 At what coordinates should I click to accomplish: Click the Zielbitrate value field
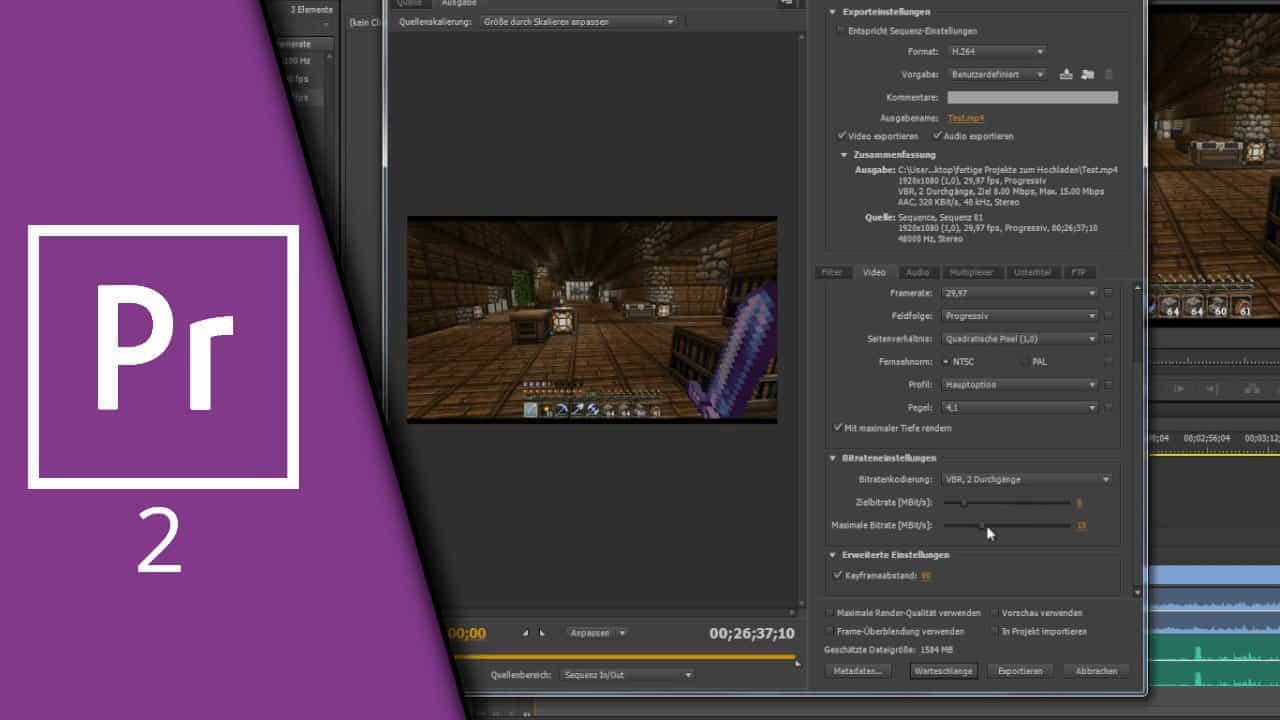1079,503
